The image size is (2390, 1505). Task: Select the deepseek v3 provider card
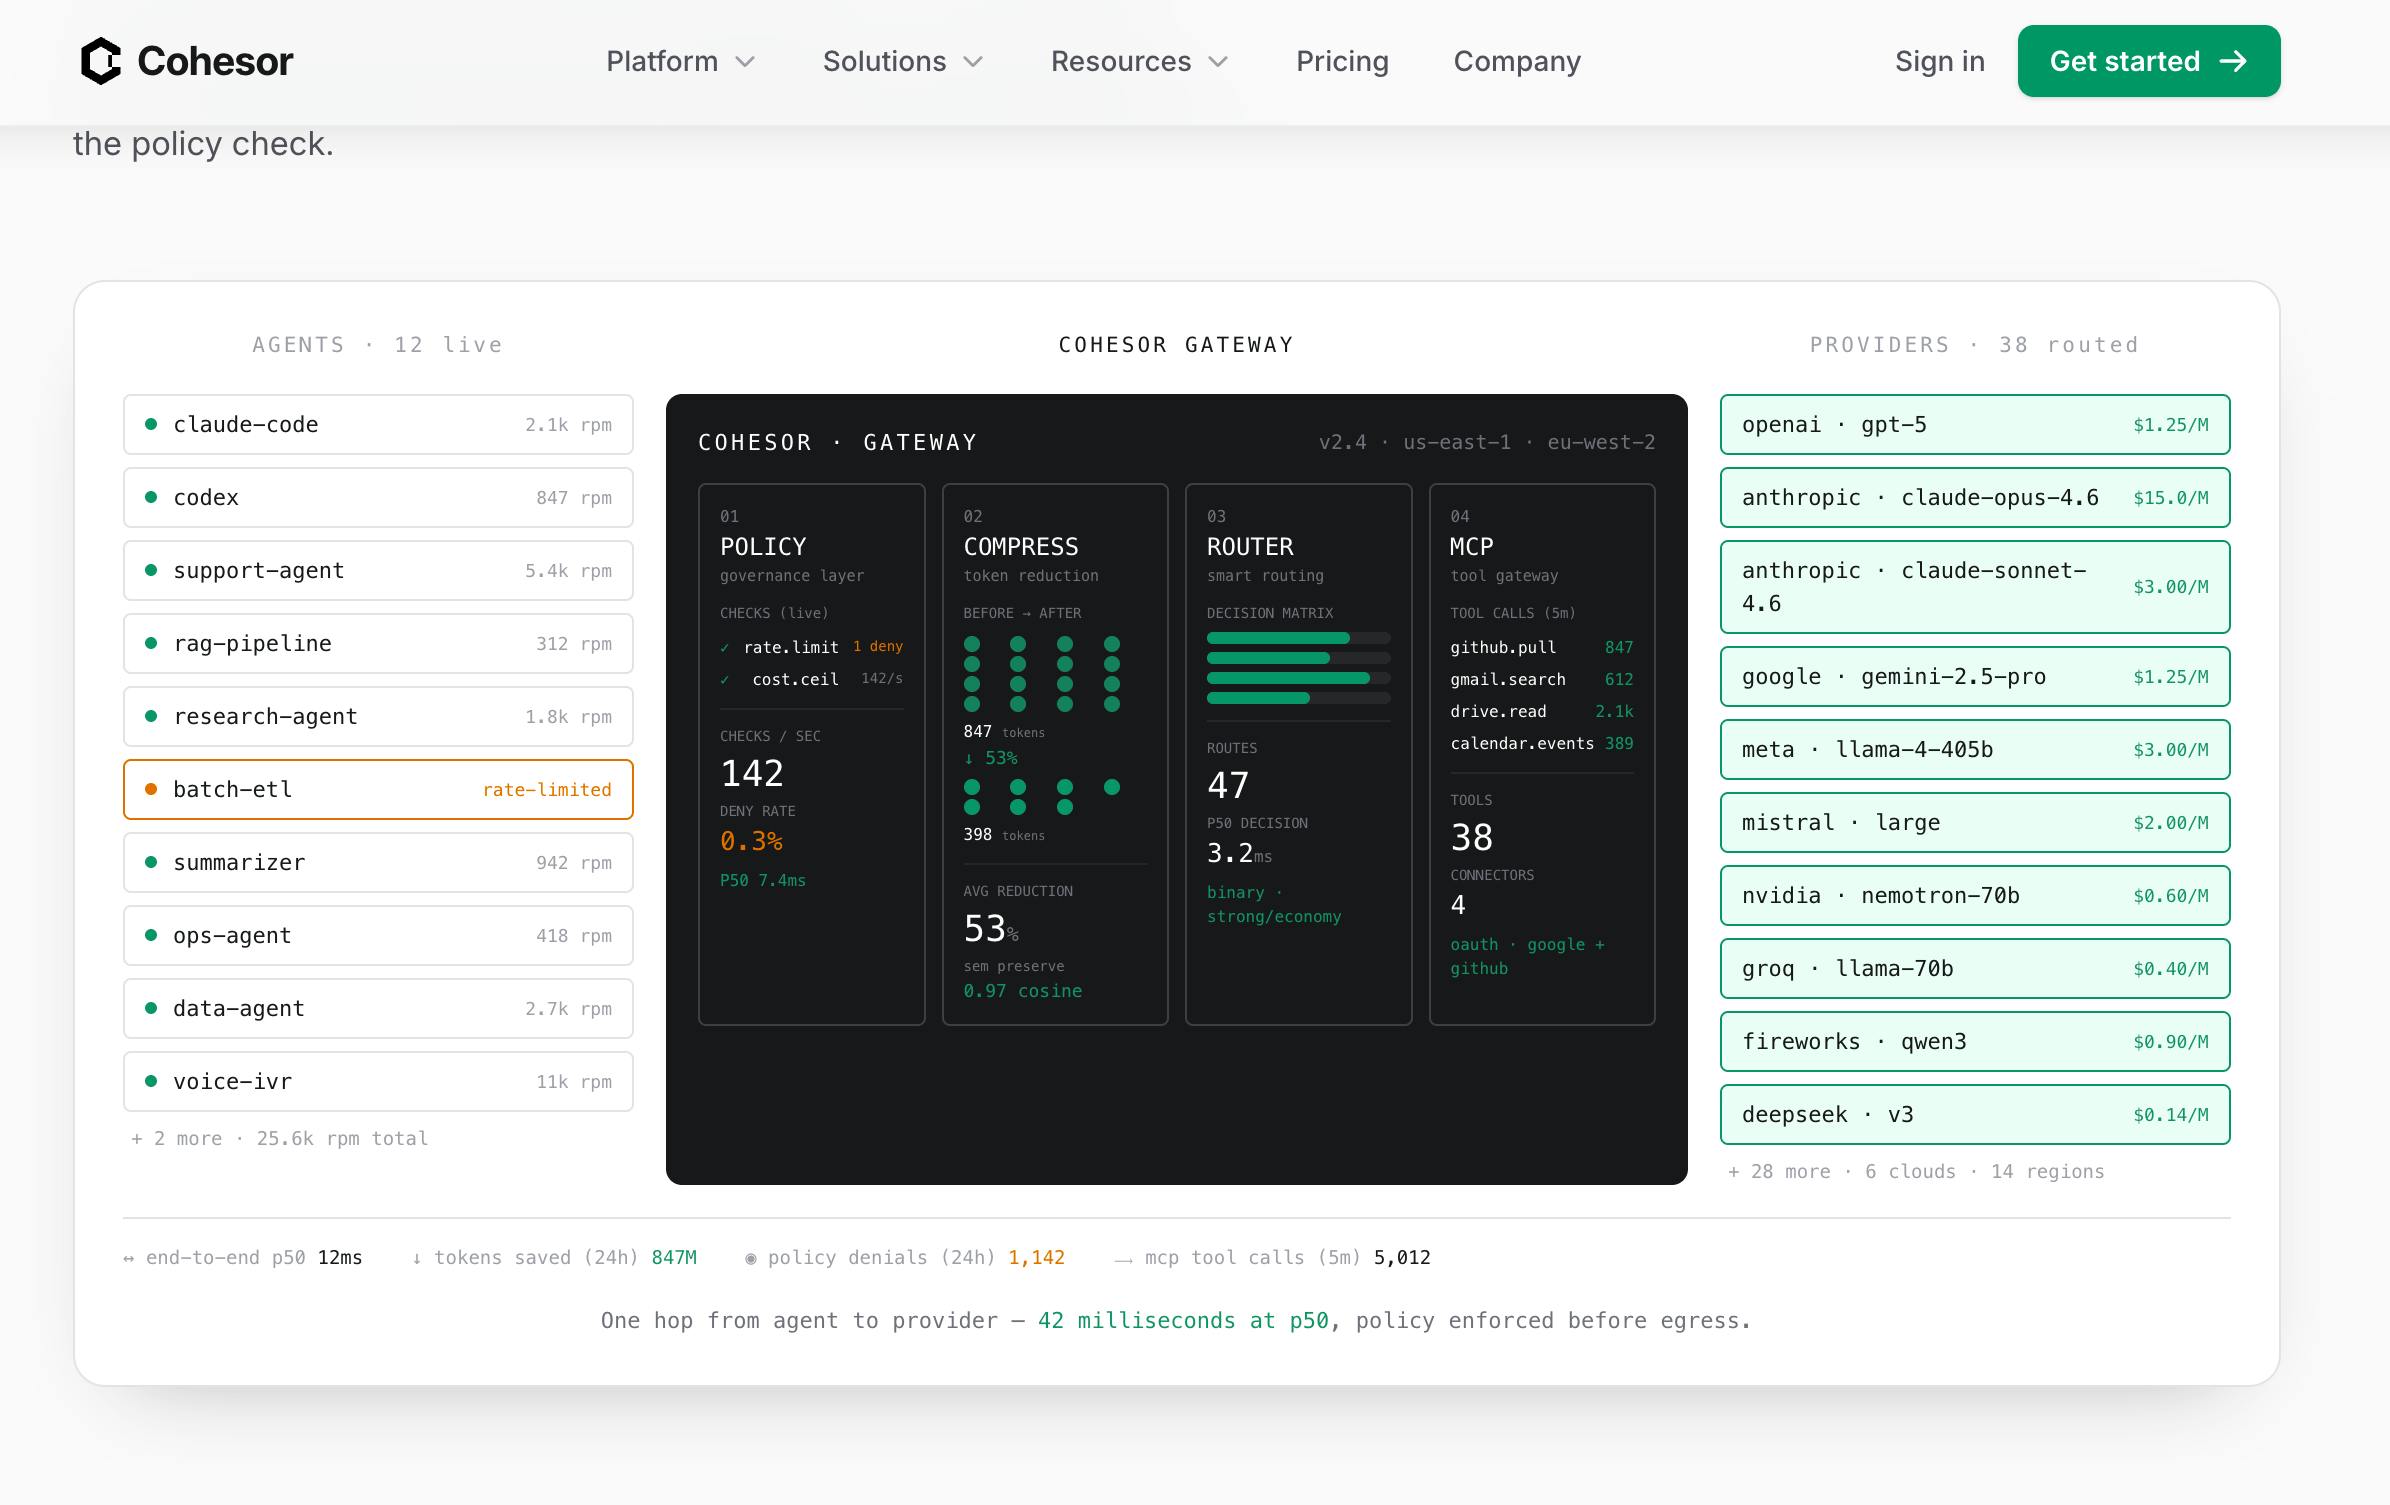pyautogui.click(x=1975, y=1114)
